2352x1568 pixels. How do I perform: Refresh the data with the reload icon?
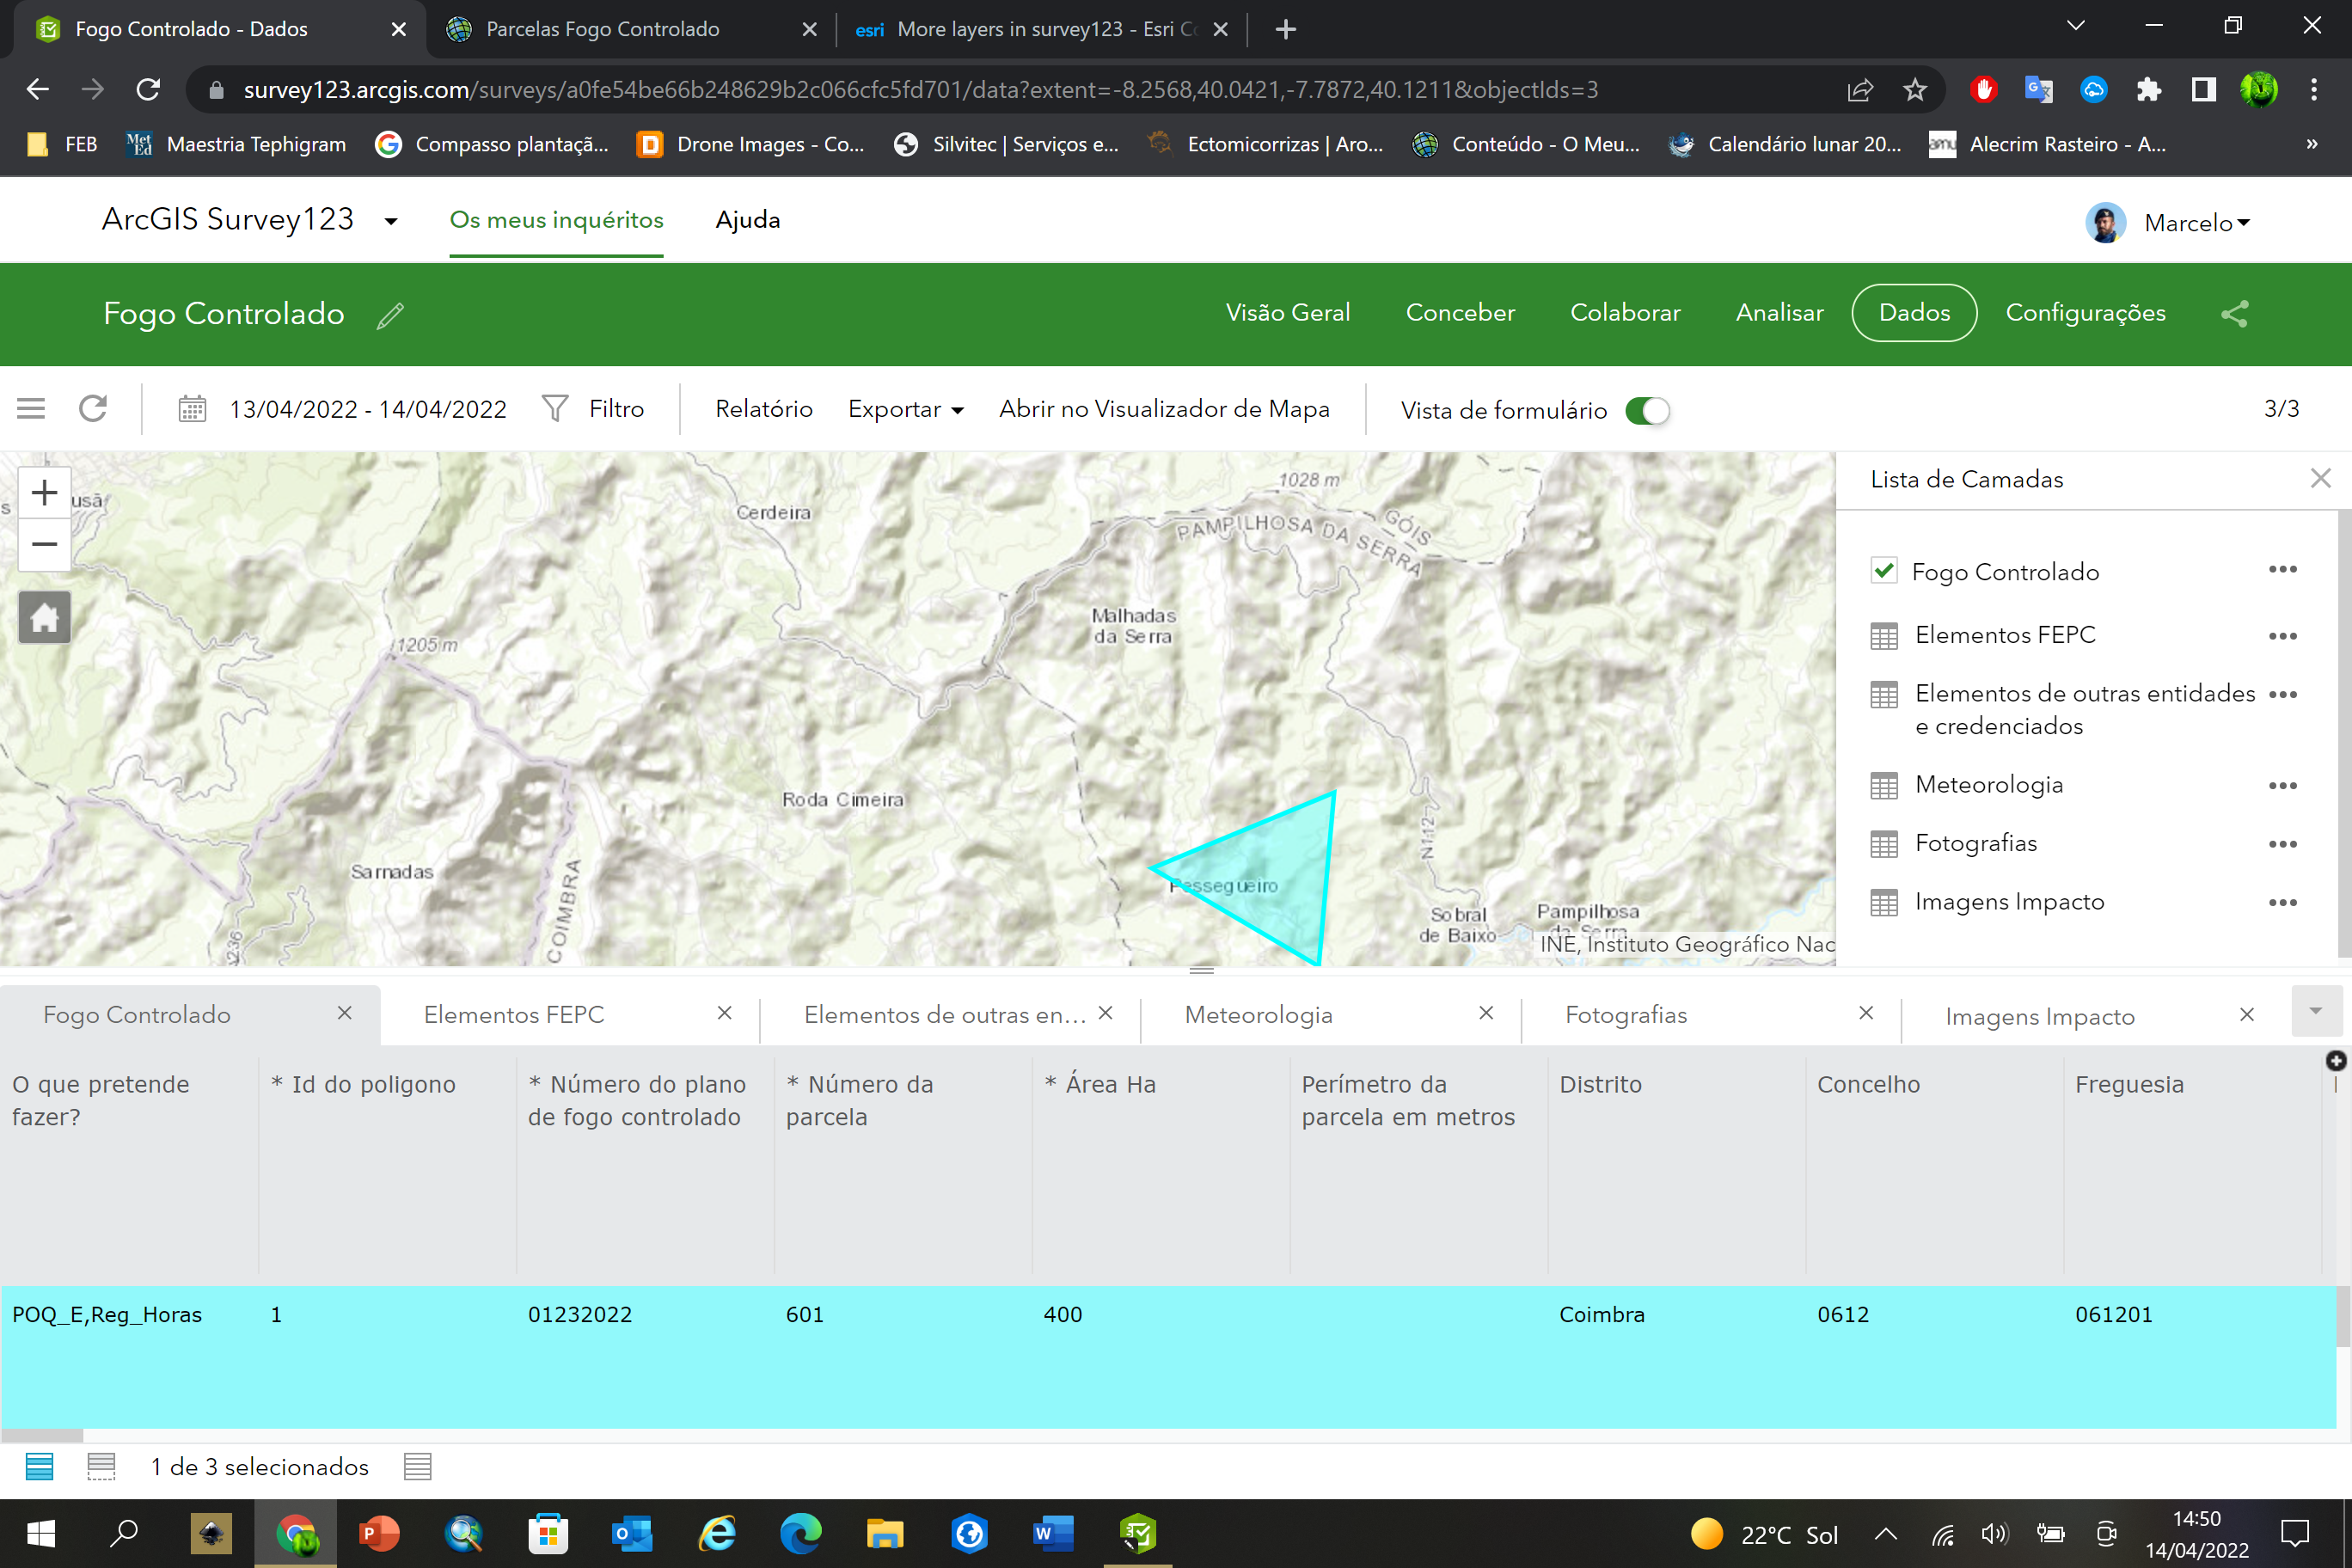[93, 408]
